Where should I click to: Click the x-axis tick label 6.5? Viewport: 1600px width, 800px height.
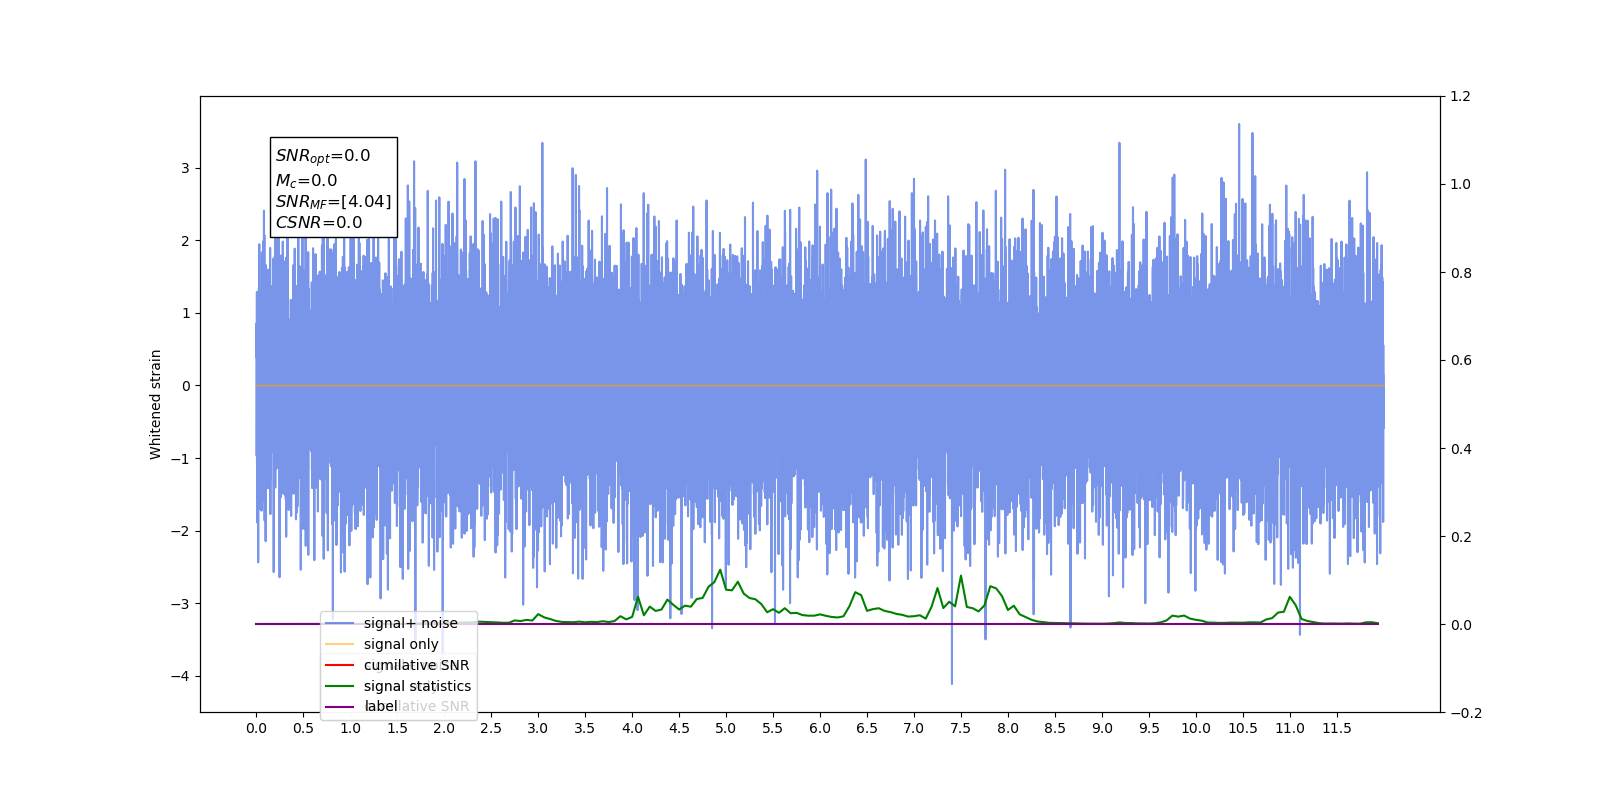click(867, 728)
